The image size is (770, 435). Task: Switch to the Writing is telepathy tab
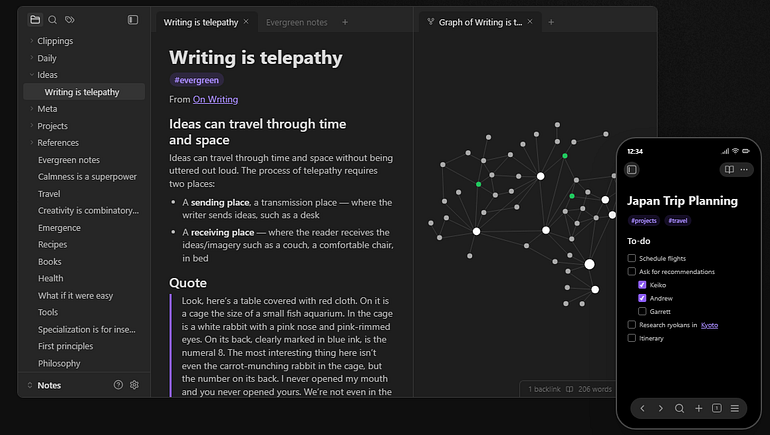pos(201,22)
